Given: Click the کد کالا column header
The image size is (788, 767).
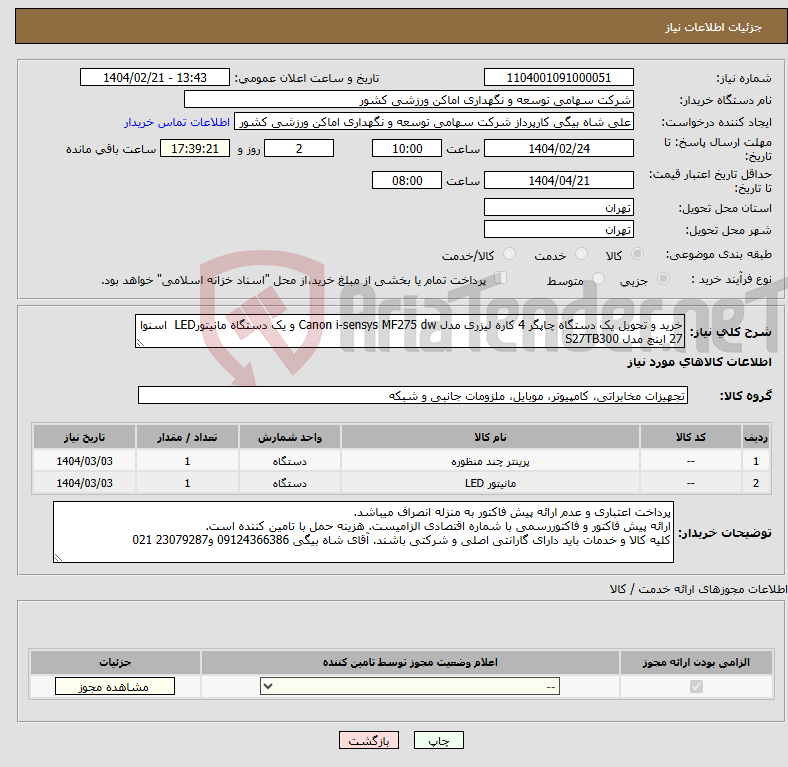Looking at the screenshot, I should click(x=691, y=437).
